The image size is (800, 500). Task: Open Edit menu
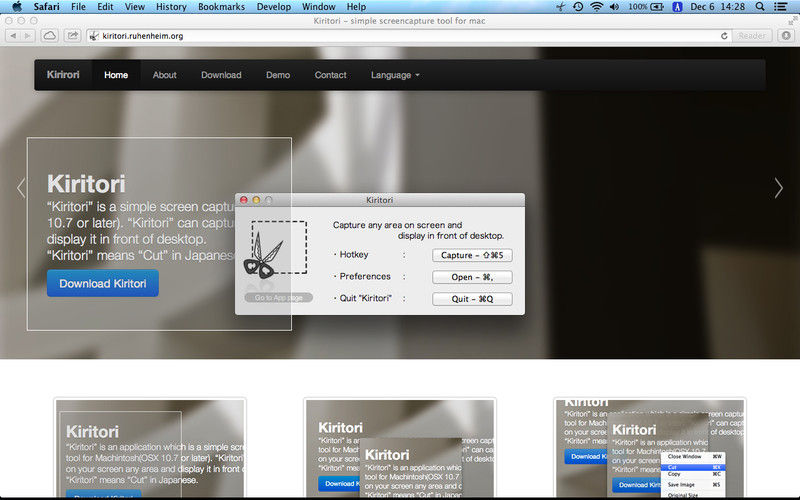point(105,7)
